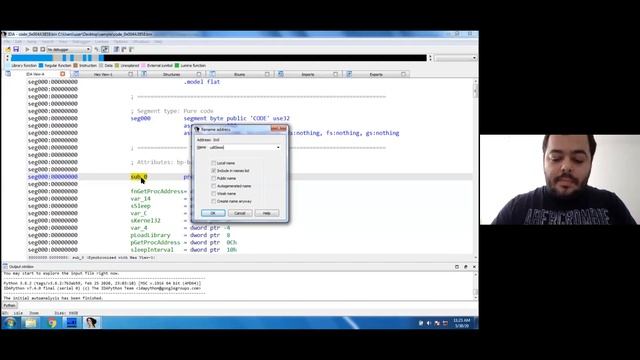
Task: Open the File menu
Action: tap(7, 42)
